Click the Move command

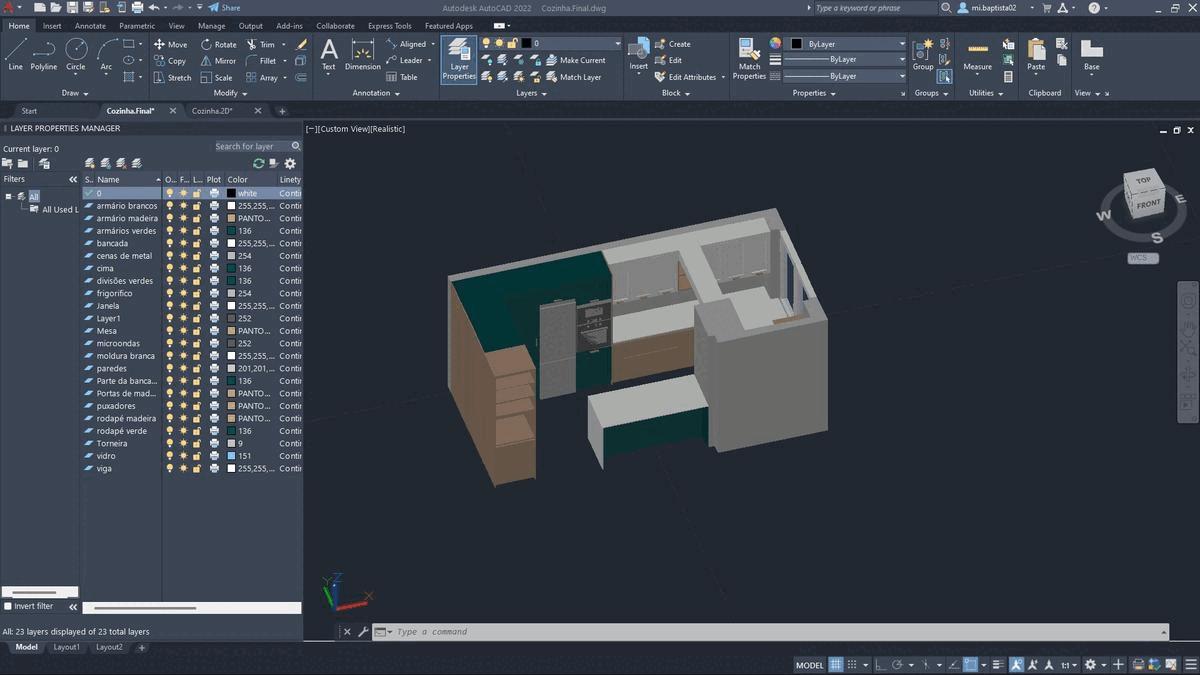(171, 44)
